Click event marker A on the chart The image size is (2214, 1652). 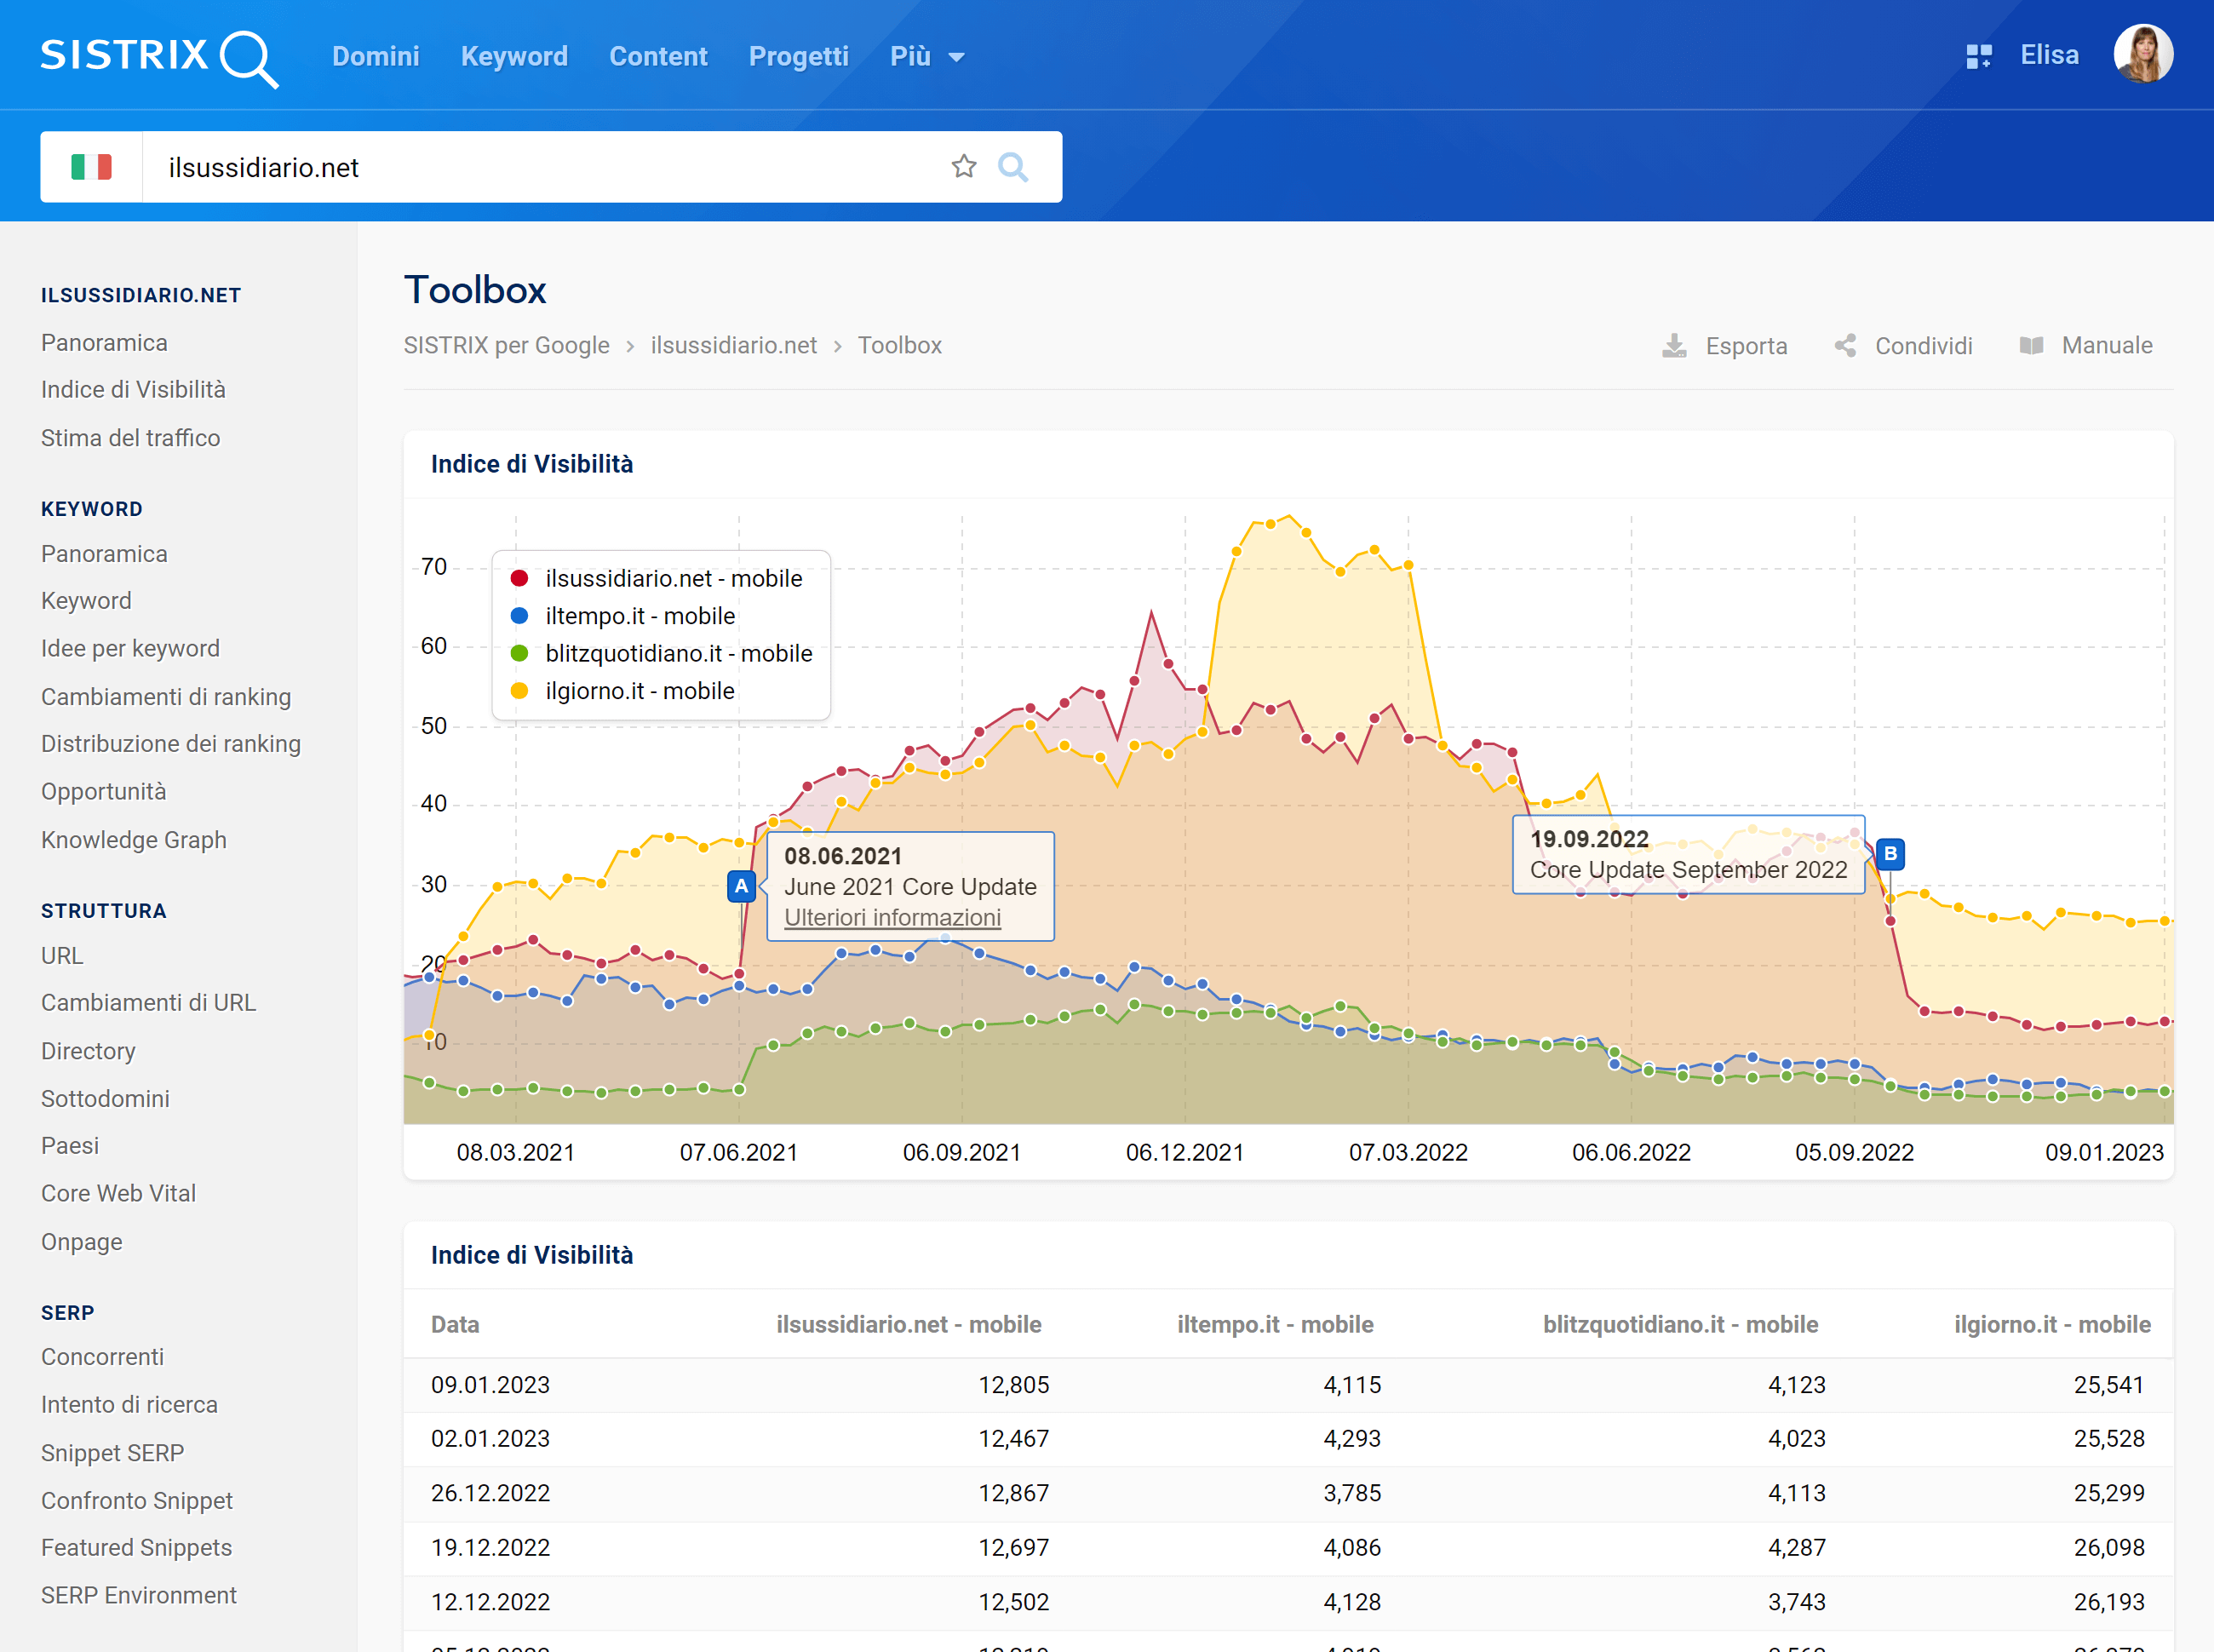point(741,886)
